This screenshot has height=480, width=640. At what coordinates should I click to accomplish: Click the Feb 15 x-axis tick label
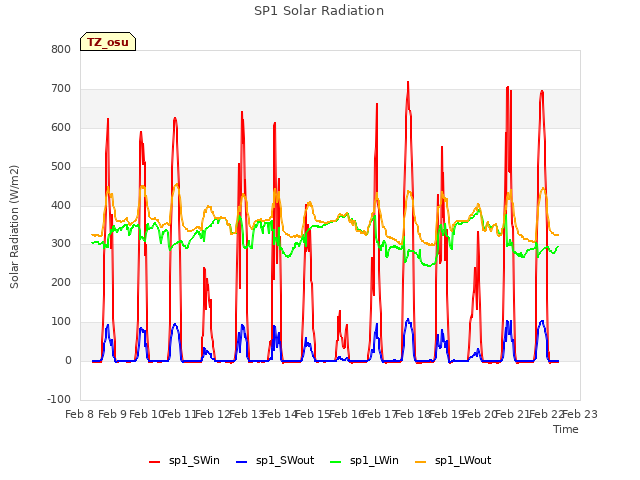pyautogui.click(x=312, y=414)
